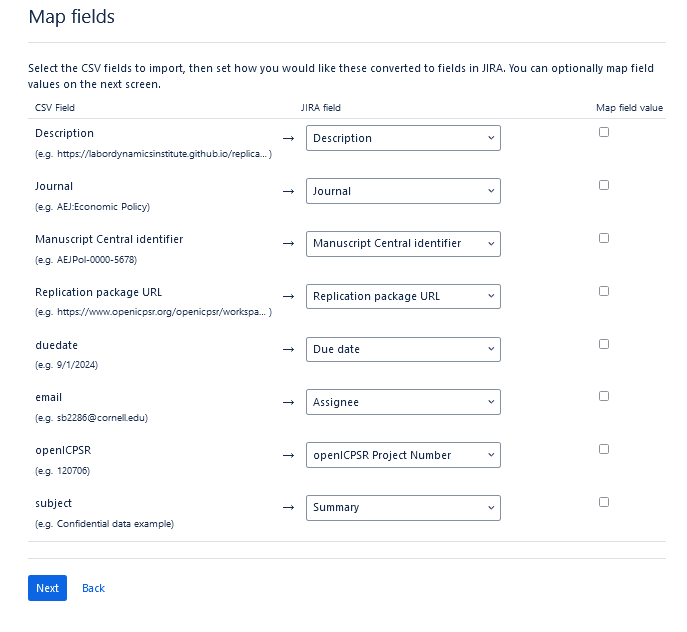Open the Description JIRA field dropdown
Image resolution: width=687 pixels, height=632 pixels.
[403, 138]
